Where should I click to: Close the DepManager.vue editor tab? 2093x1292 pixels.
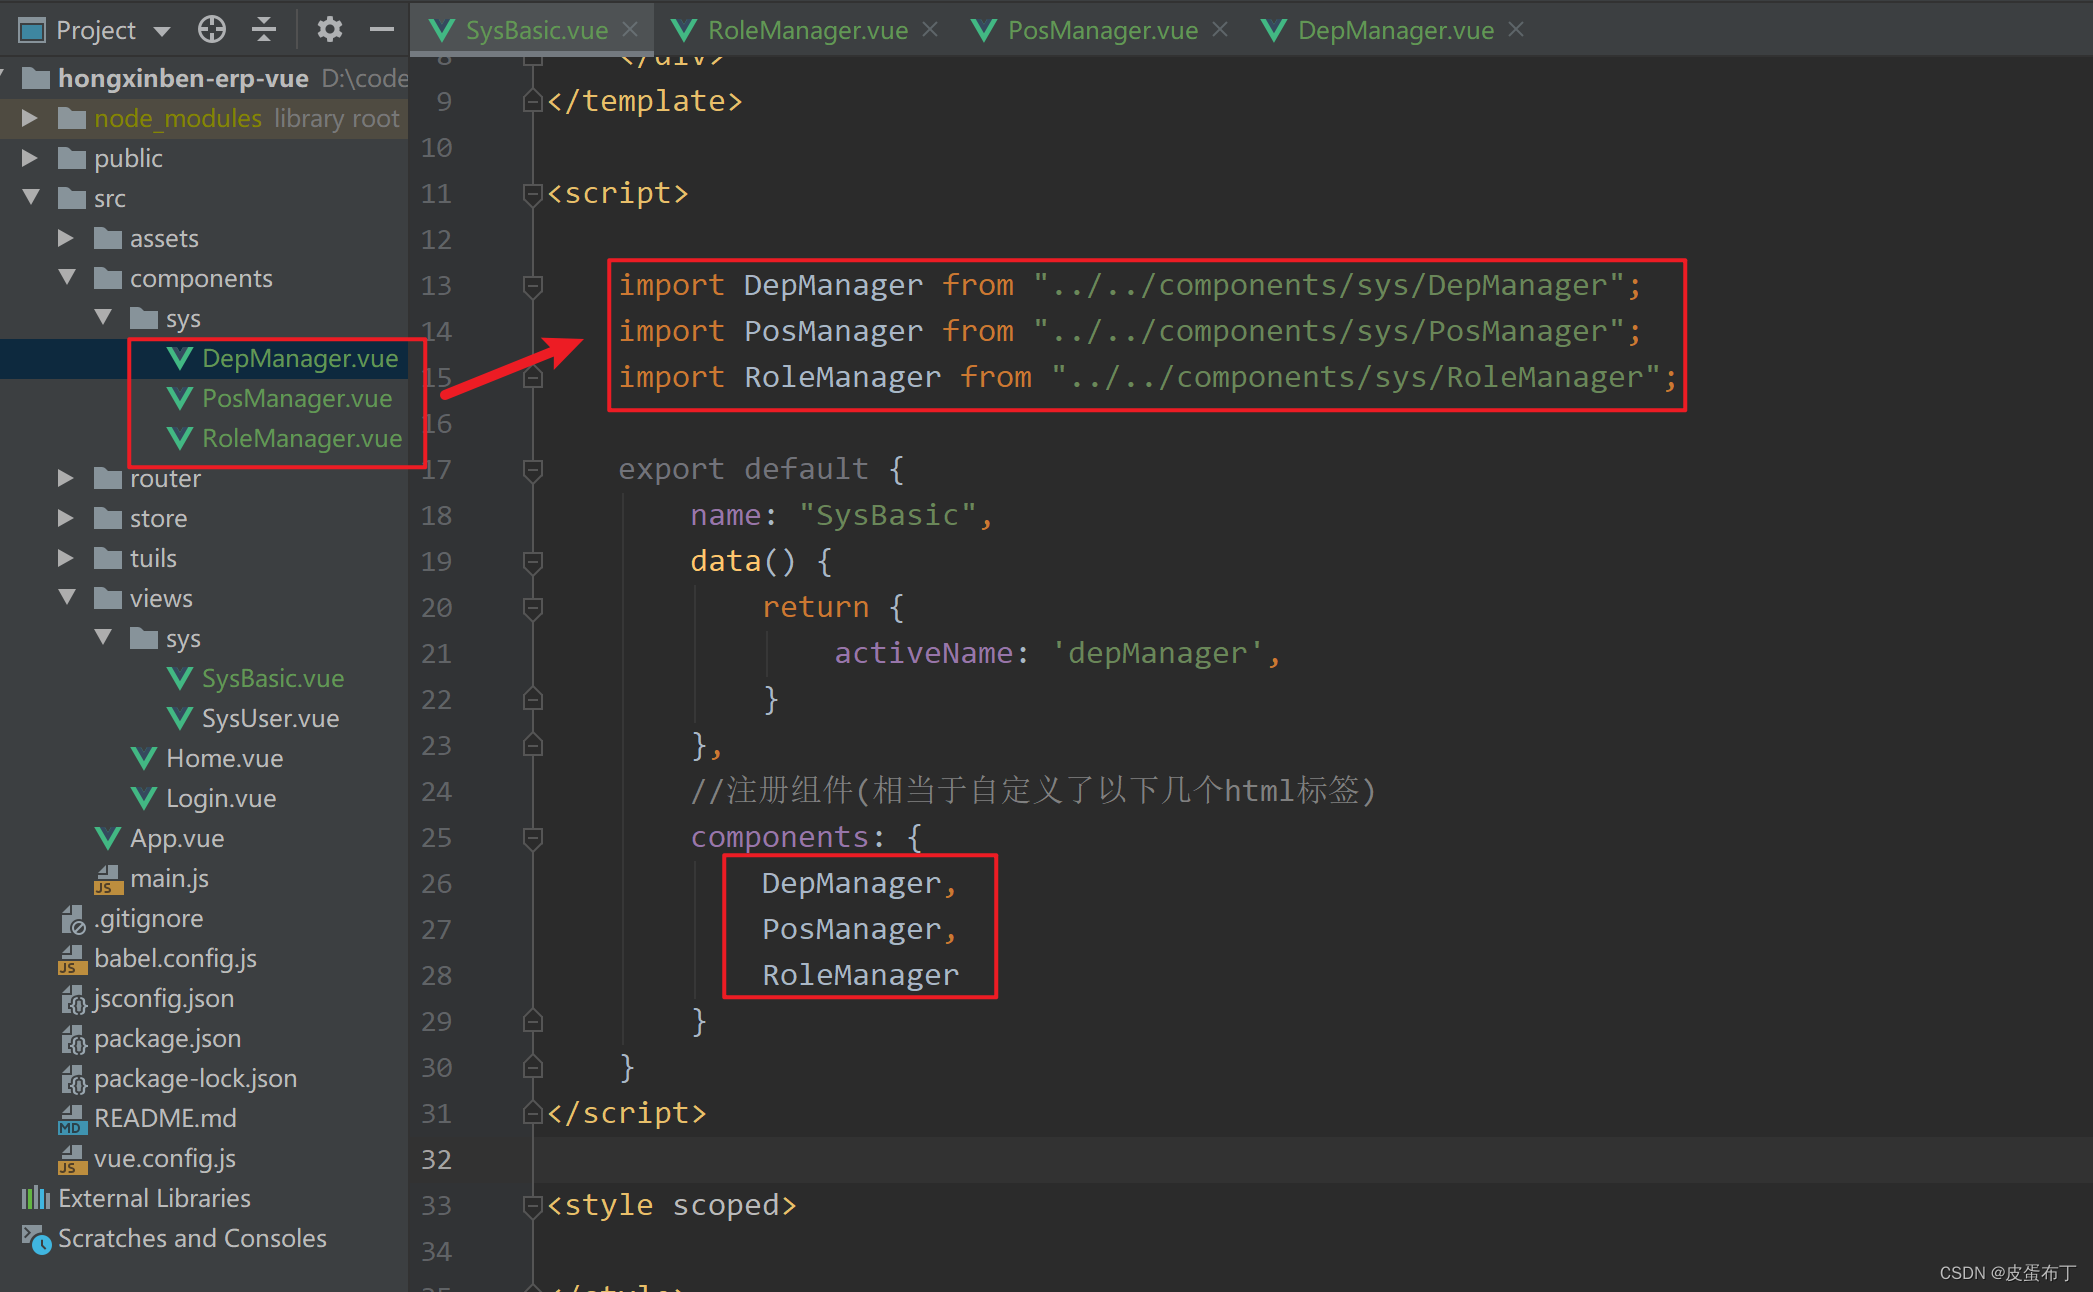click(1516, 30)
